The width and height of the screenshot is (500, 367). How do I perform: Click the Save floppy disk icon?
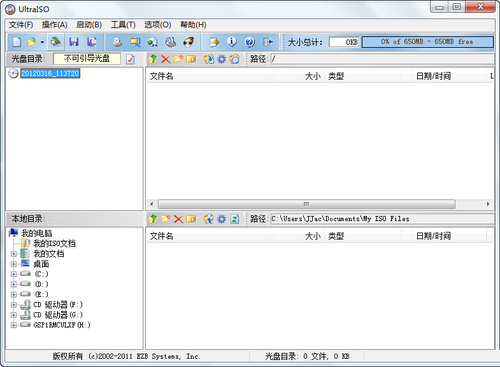[x=74, y=42]
